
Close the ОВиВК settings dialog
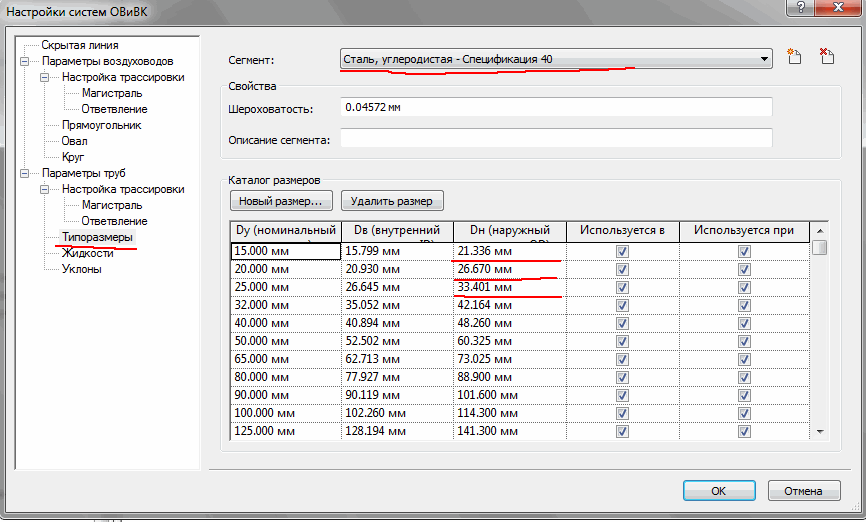point(838,7)
